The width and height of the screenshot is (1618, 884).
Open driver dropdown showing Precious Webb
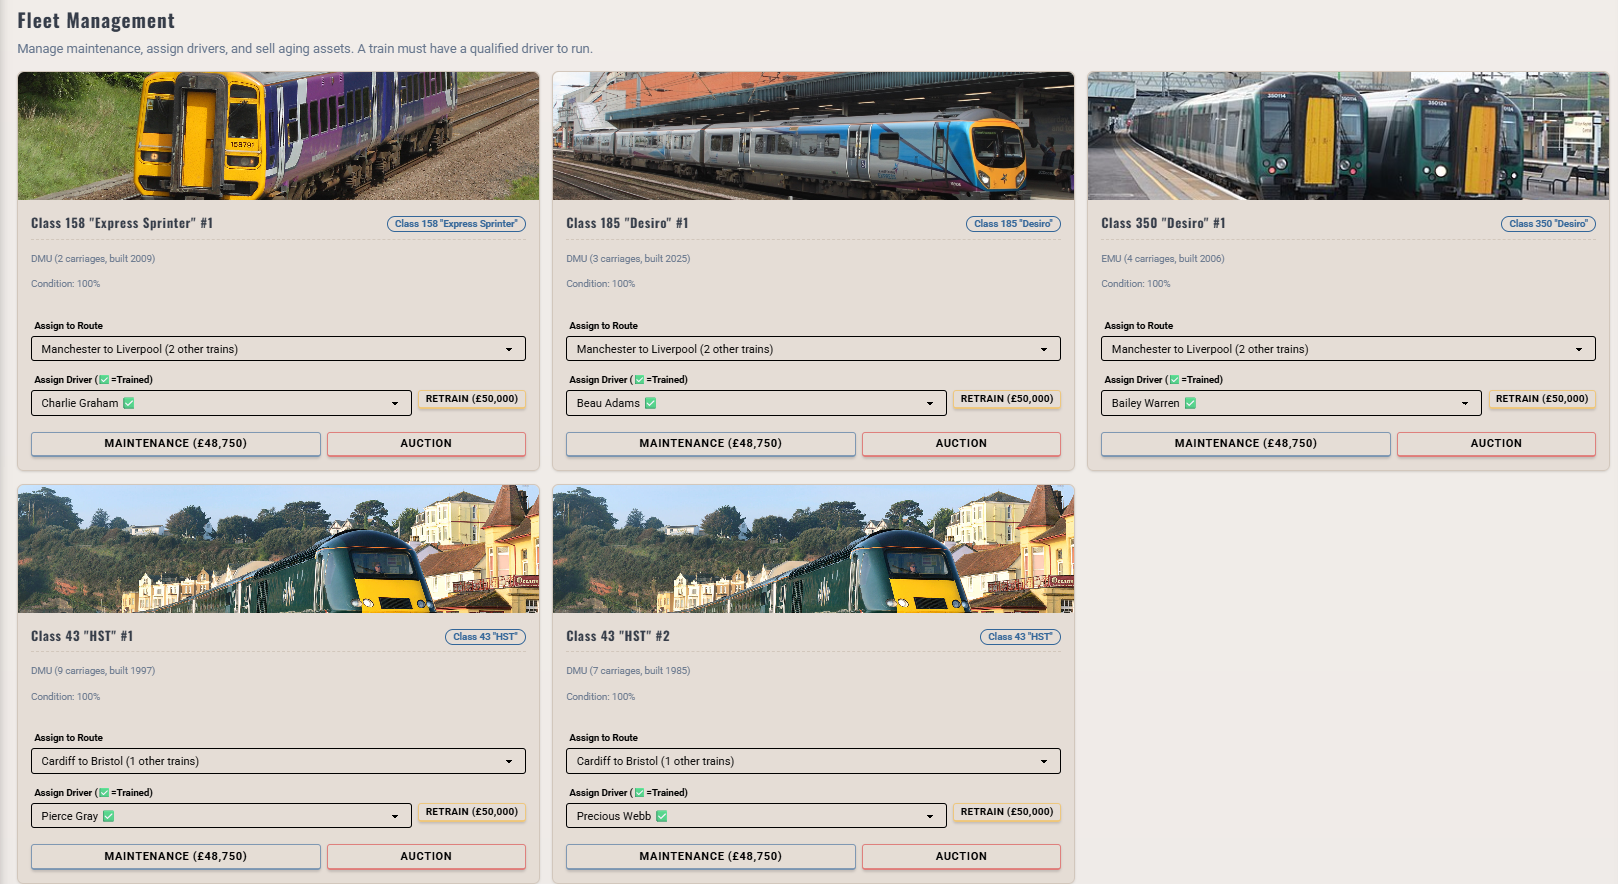756,816
